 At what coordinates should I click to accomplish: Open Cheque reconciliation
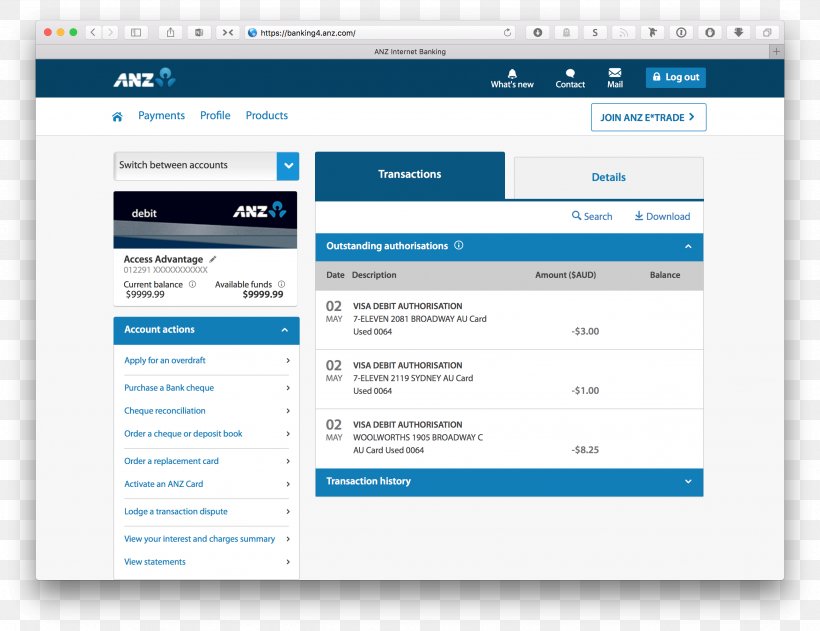[207, 410]
